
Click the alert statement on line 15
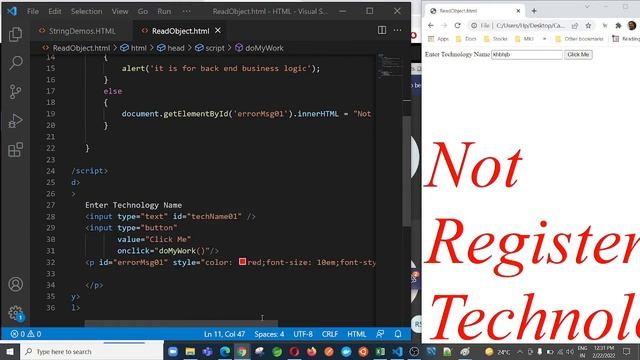click(221, 68)
